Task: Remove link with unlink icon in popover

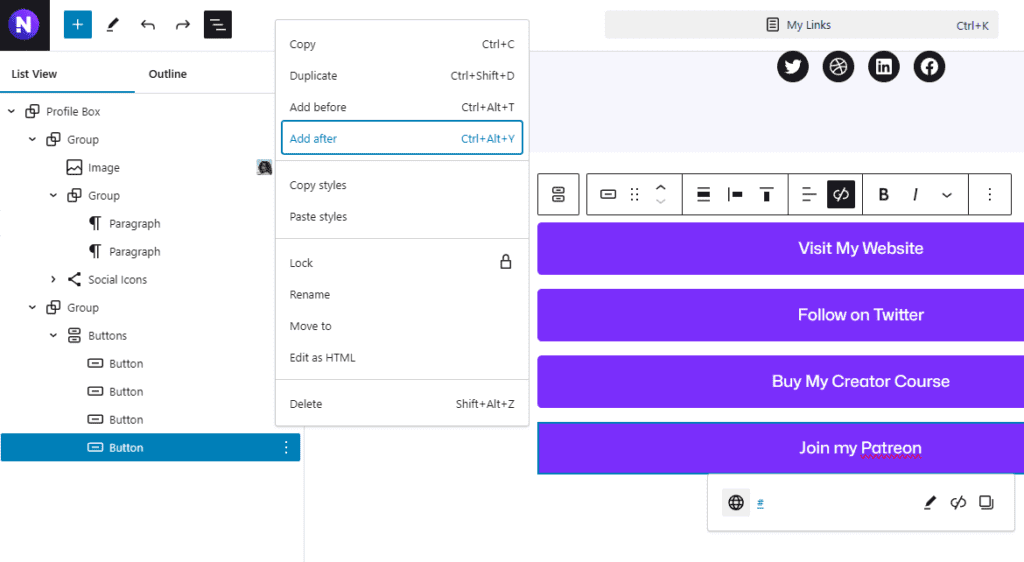Action: (958, 503)
